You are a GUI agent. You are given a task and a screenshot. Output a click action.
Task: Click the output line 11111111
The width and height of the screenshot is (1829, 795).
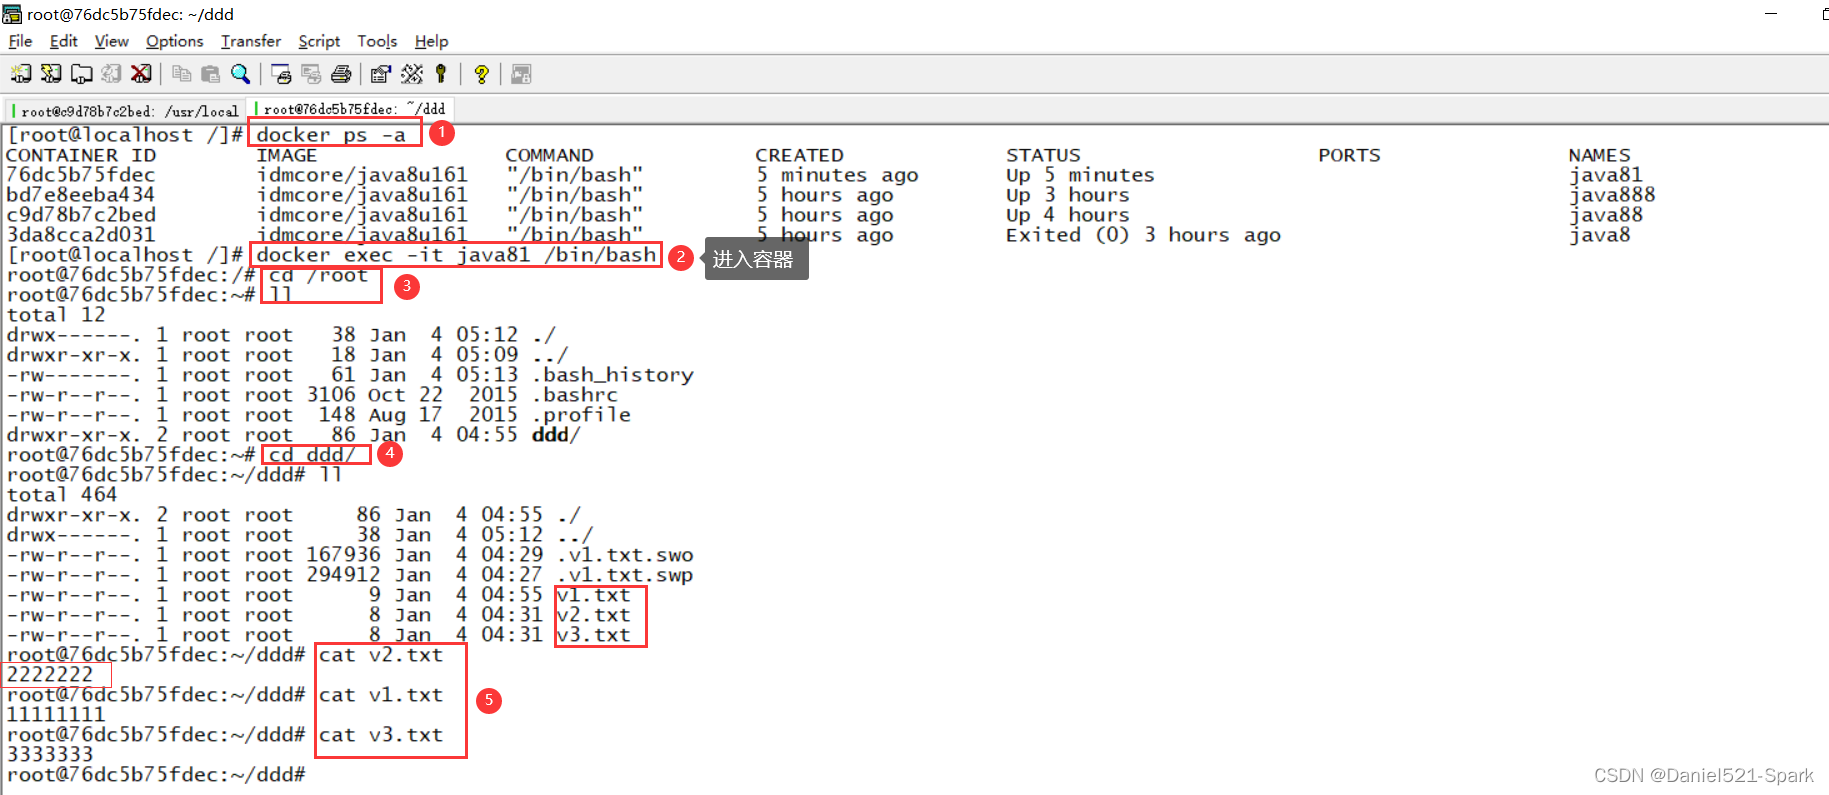click(x=56, y=715)
